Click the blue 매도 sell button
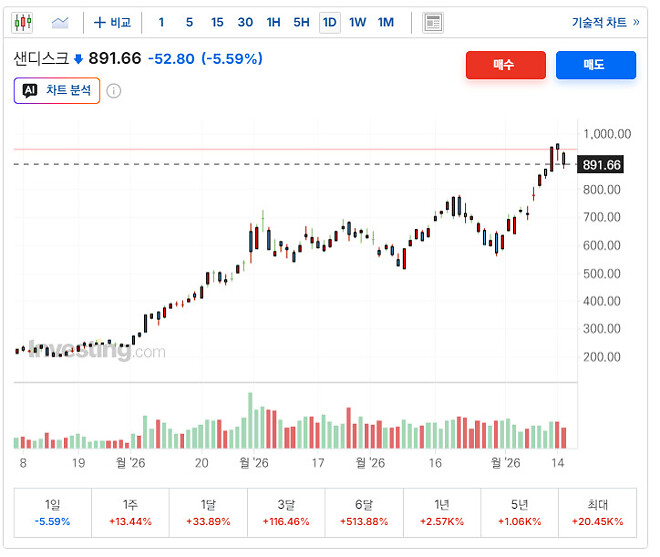The width and height of the screenshot is (660, 557). (596, 65)
